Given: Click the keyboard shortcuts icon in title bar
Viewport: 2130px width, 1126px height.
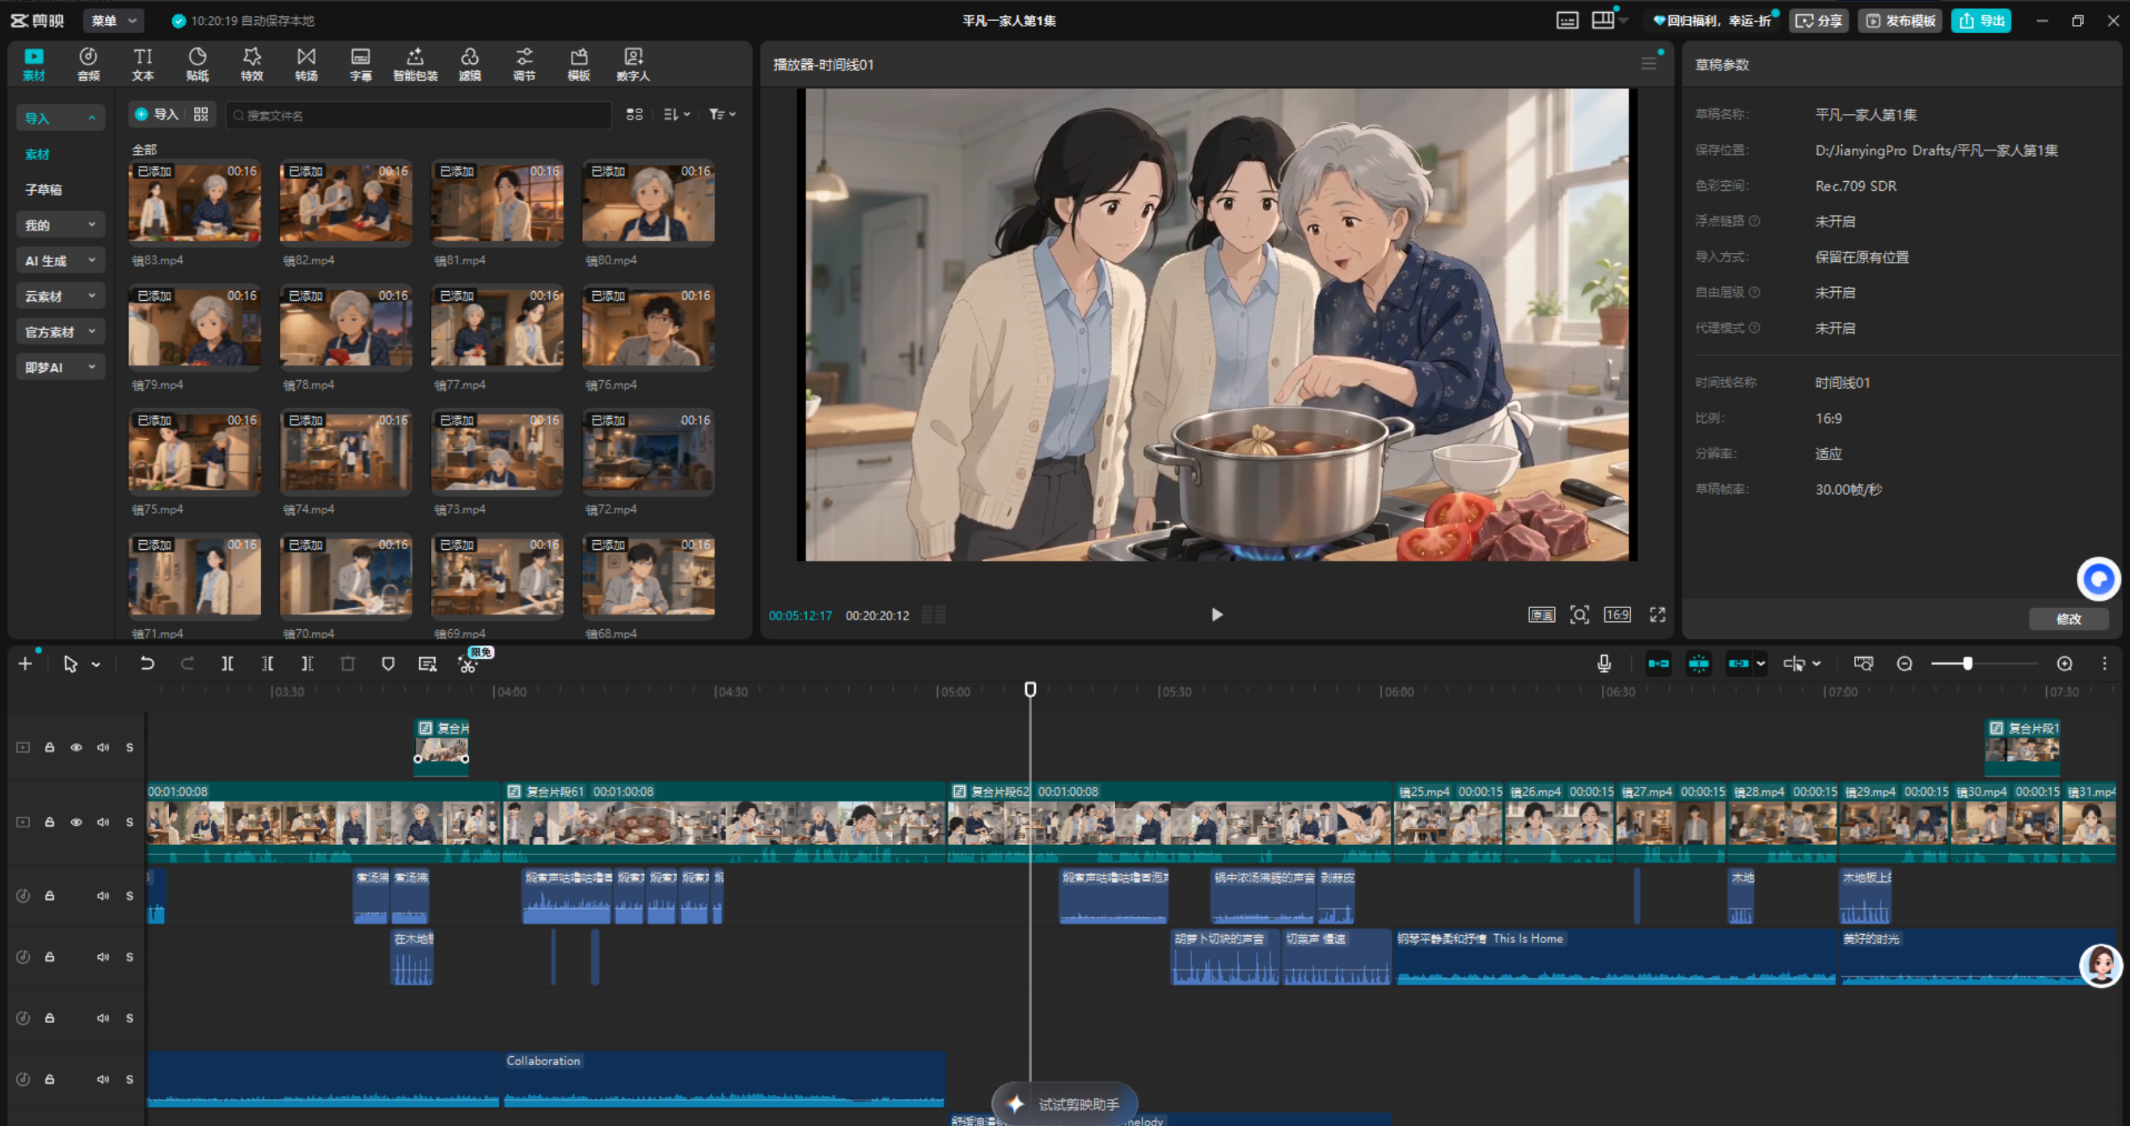Looking at the screenshot, I should tap(1567, 20).
